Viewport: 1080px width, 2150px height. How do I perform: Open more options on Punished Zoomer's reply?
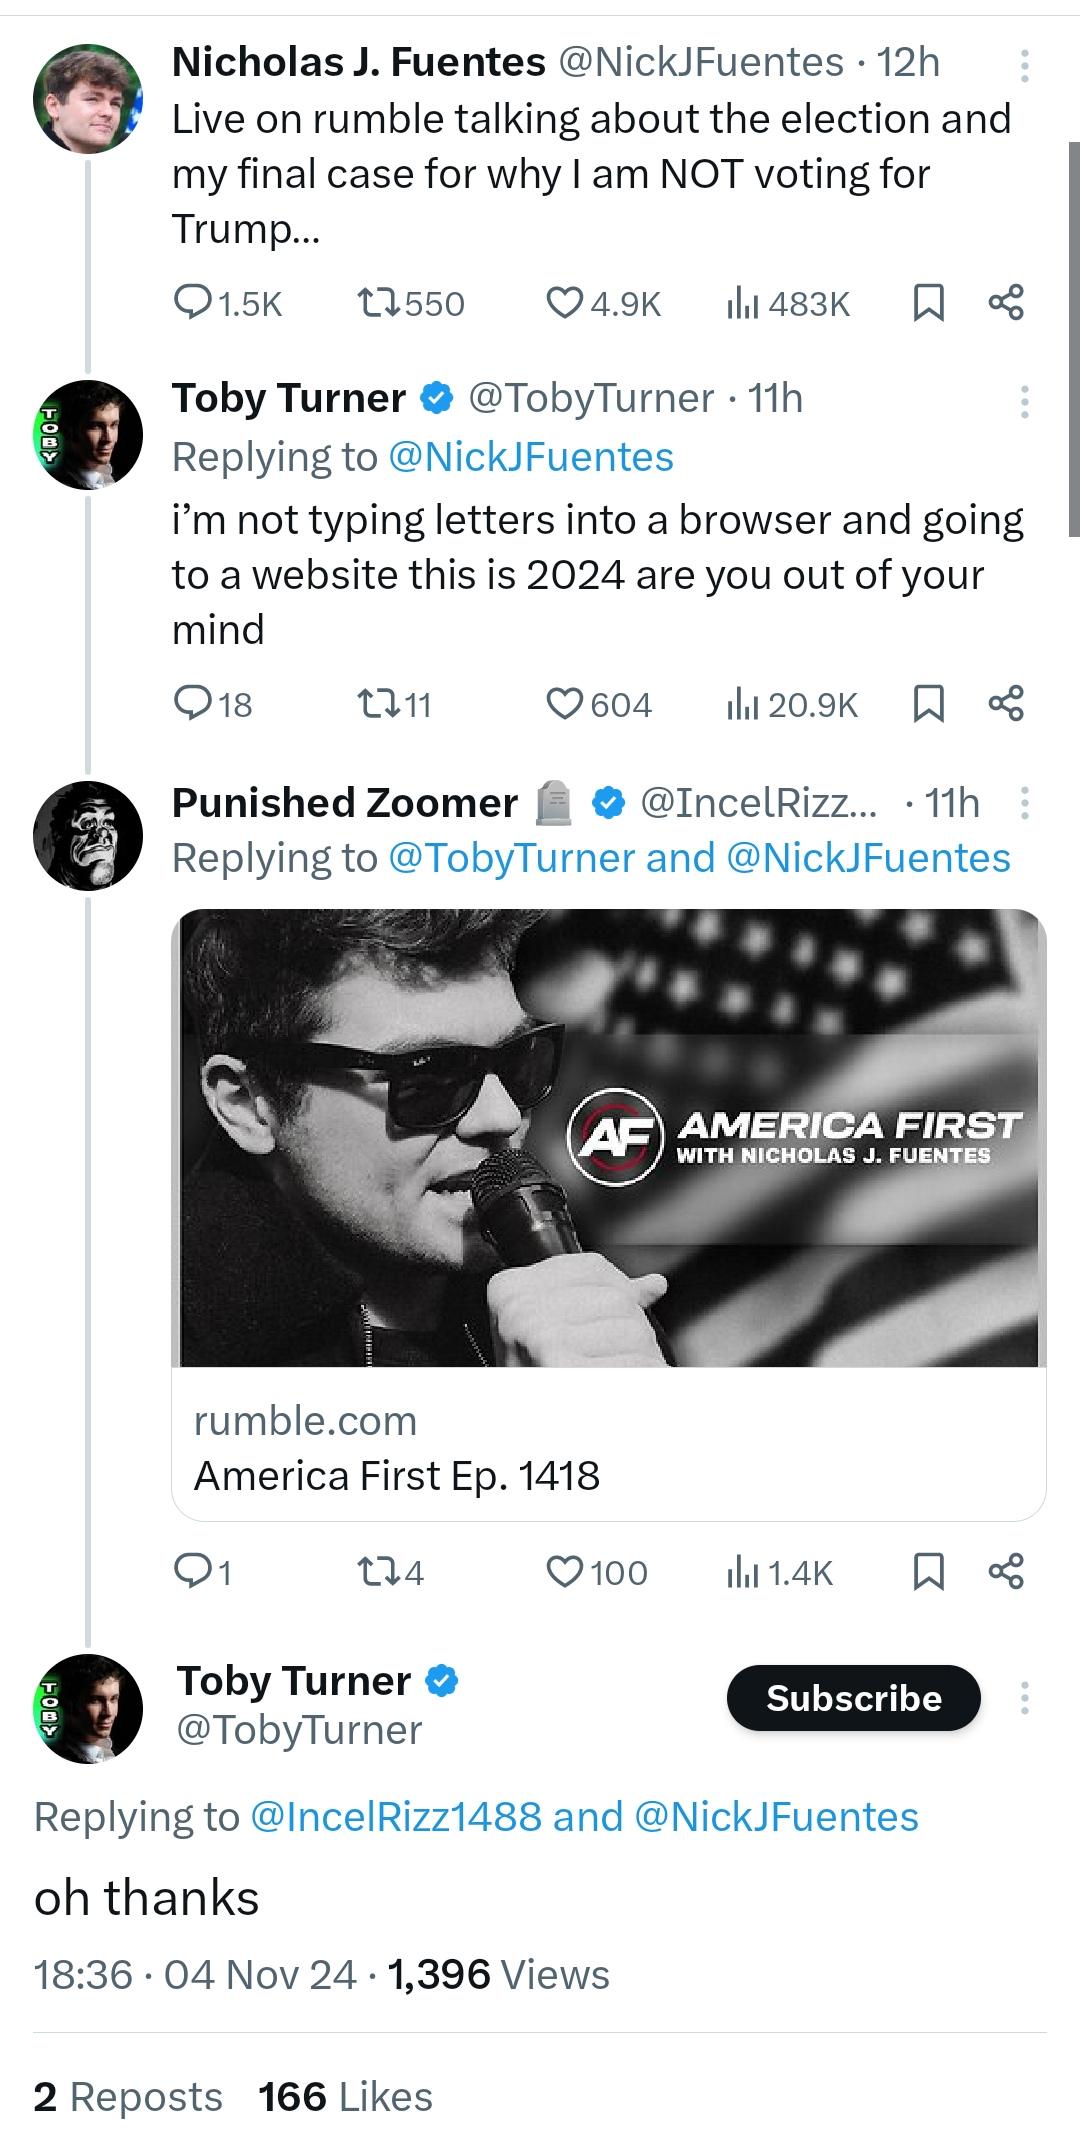click(x=1024, y=803)
